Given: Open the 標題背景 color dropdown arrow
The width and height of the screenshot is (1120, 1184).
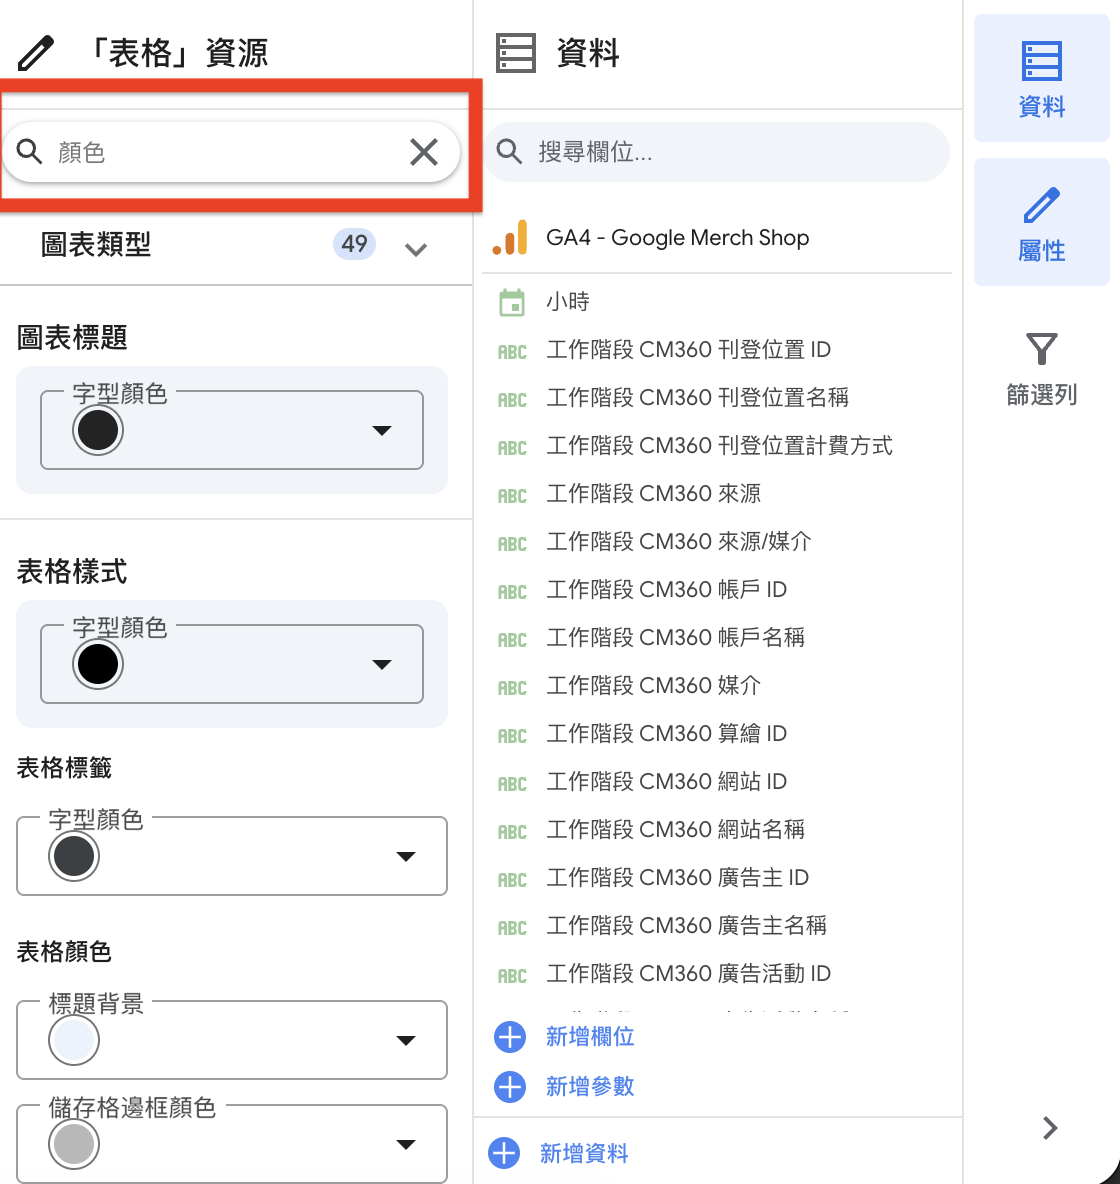Looking at the screenshot, I should [406, 1041].
